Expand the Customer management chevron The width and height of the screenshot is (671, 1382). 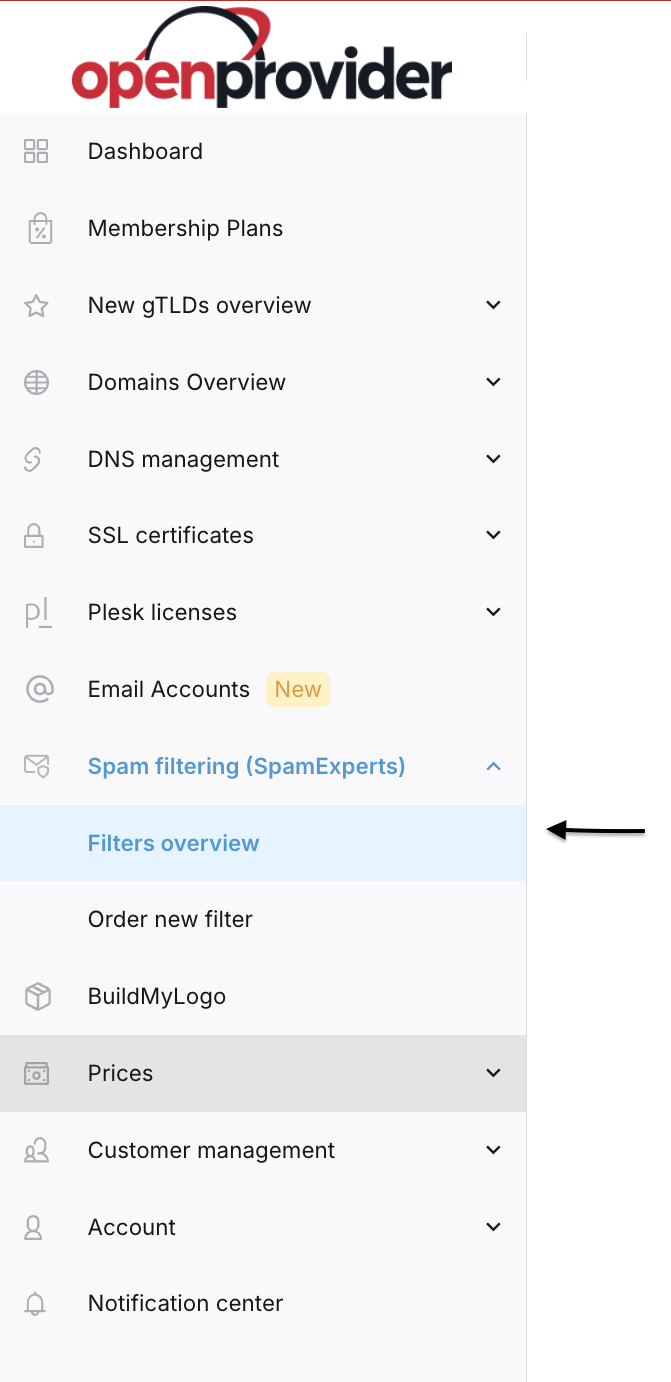pyautogui.click(x=493, y=1150)
